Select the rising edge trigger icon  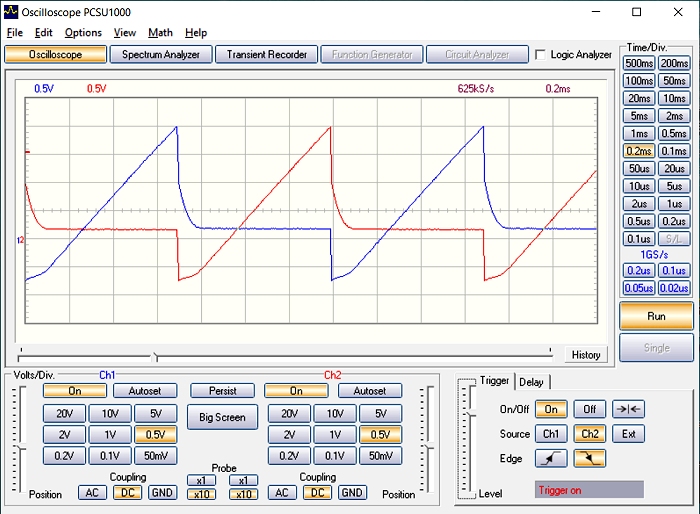tap(551, 459)
